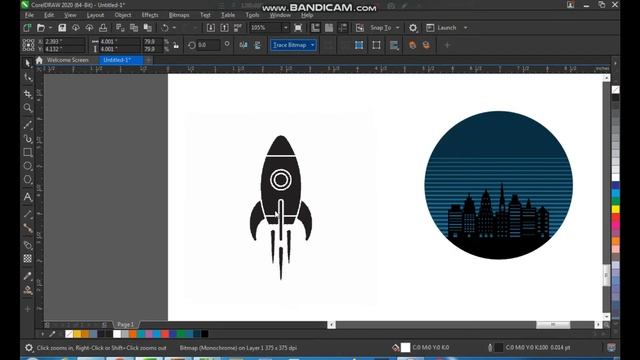Mirror the bitmap vertically
Screen dimensions: 640x360
tap(258, 45)
